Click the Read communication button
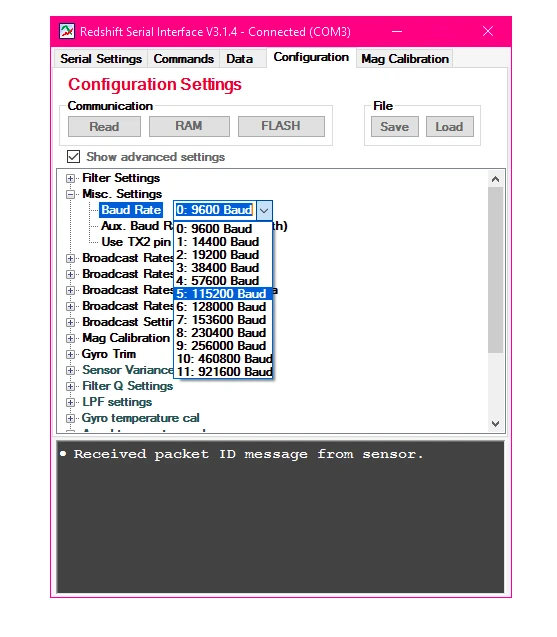The image size is (557, 637). [x=104, y=126]
